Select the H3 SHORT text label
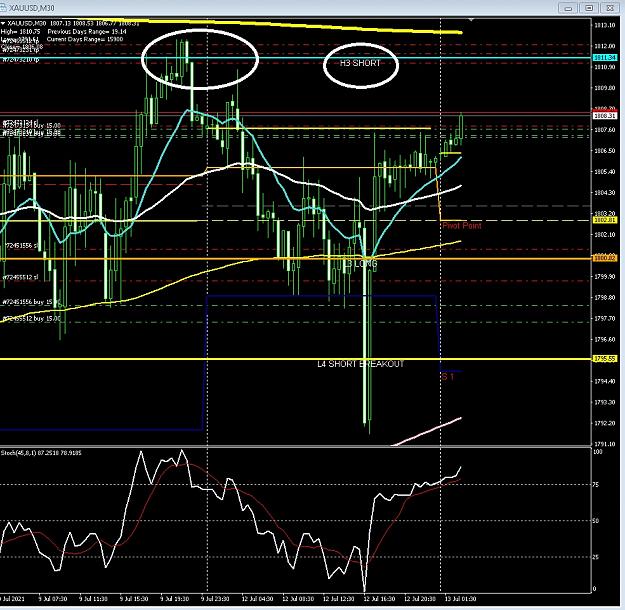 coord(360,63)
